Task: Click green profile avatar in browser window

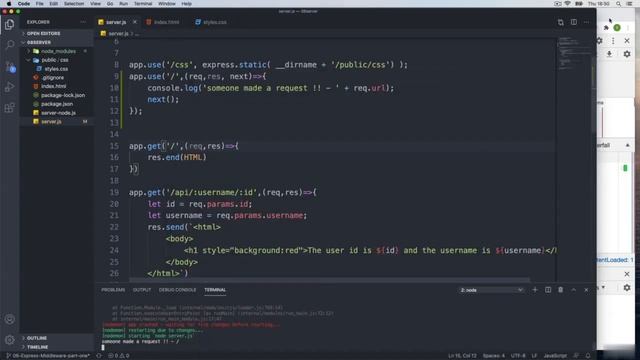Action: coord(617,28)
